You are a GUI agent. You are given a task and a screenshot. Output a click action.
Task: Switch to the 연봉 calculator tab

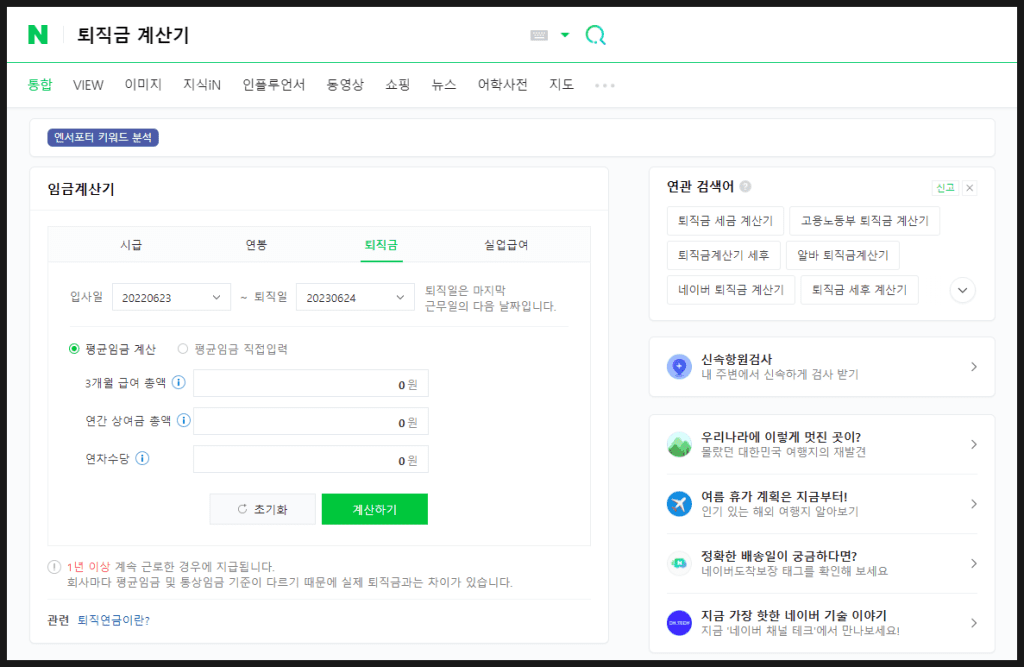(256, 245)
